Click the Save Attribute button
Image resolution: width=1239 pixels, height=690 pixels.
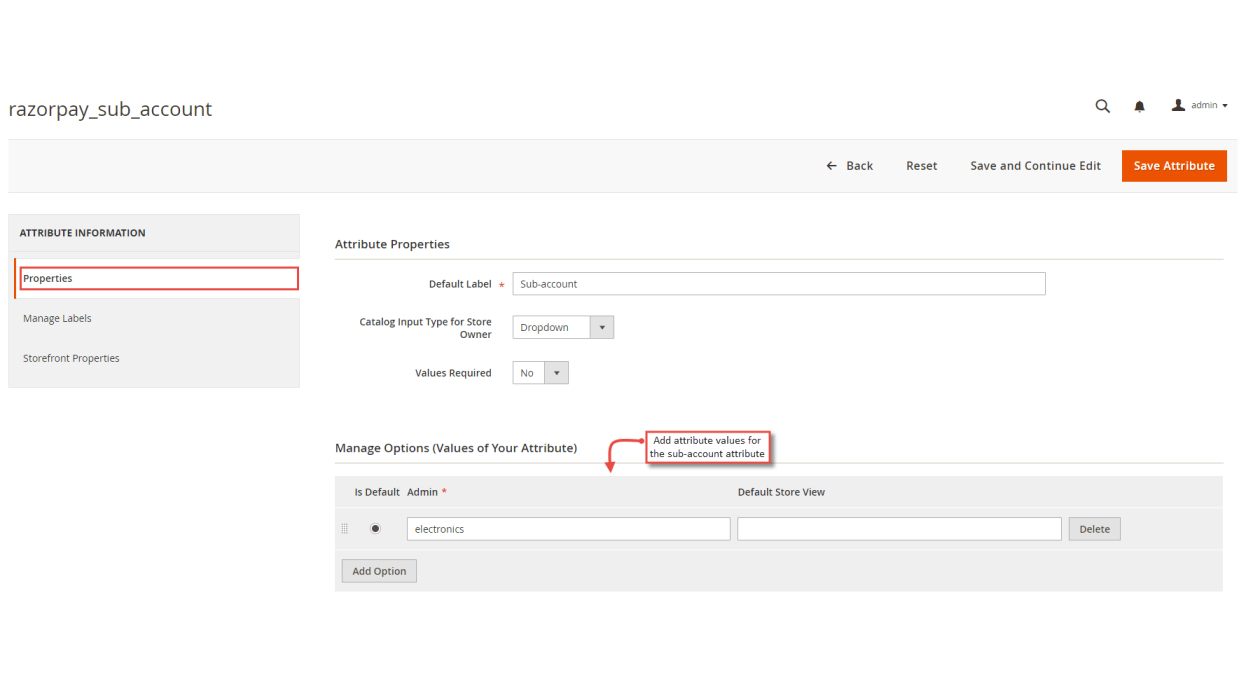click(1174, 166)
